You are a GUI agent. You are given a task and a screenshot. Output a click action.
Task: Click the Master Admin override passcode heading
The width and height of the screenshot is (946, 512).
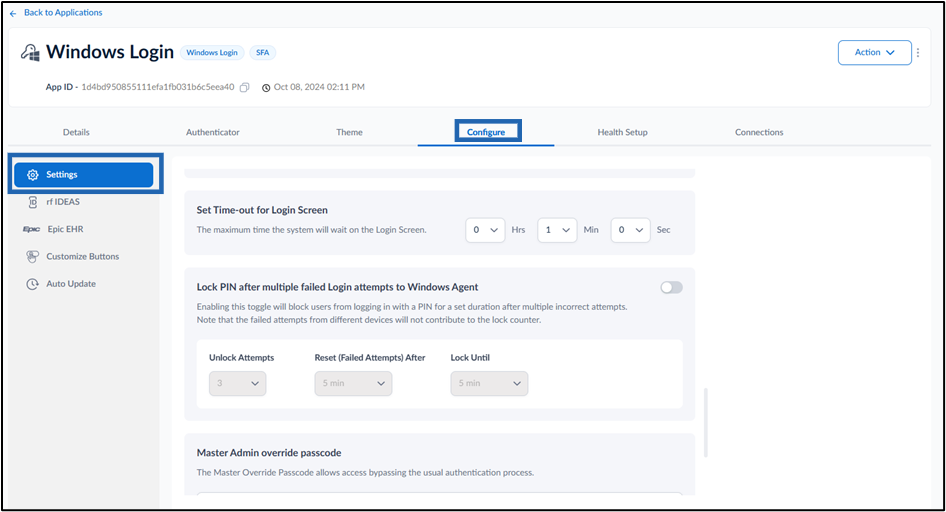pyautogui.click(x=268, y=453)
